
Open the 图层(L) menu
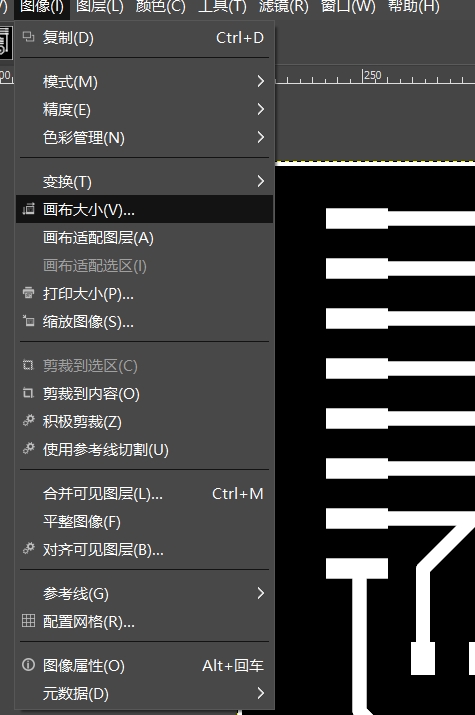(99, 7)
